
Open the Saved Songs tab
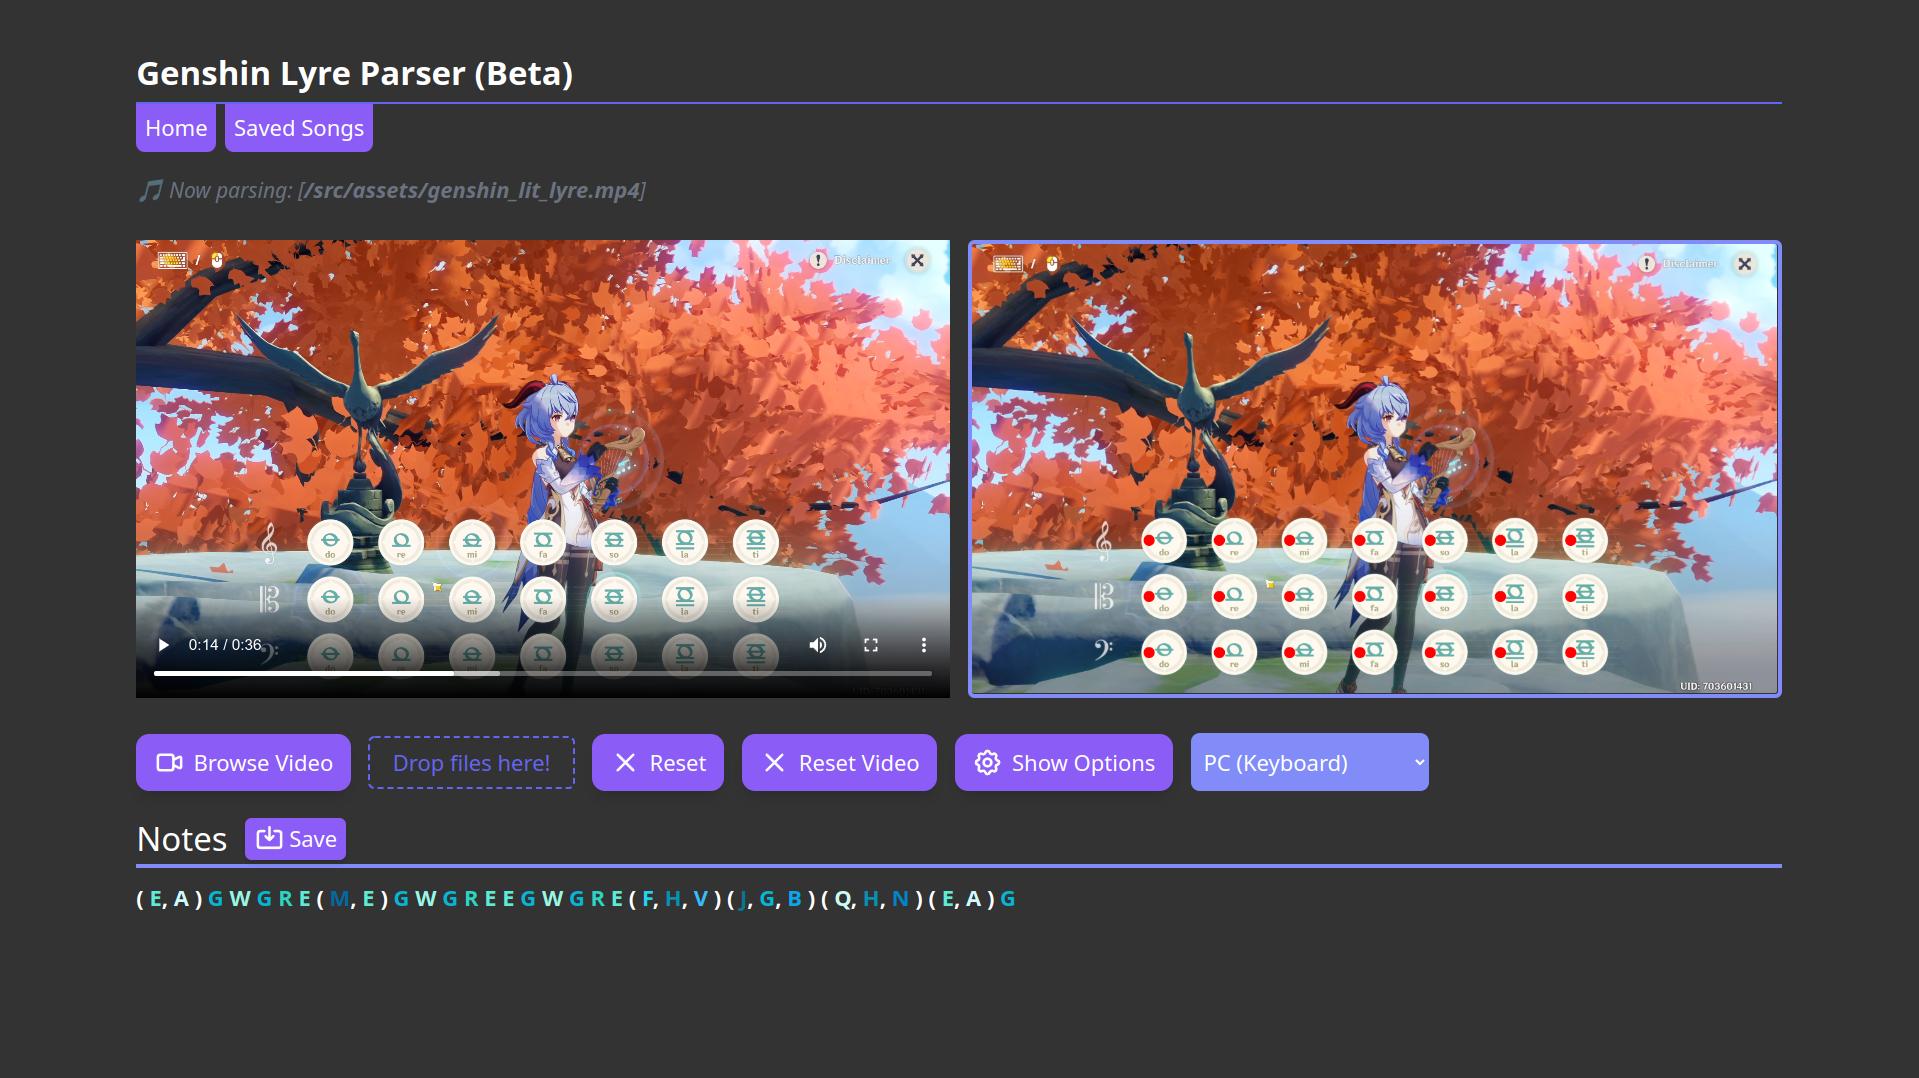point(299,128)
